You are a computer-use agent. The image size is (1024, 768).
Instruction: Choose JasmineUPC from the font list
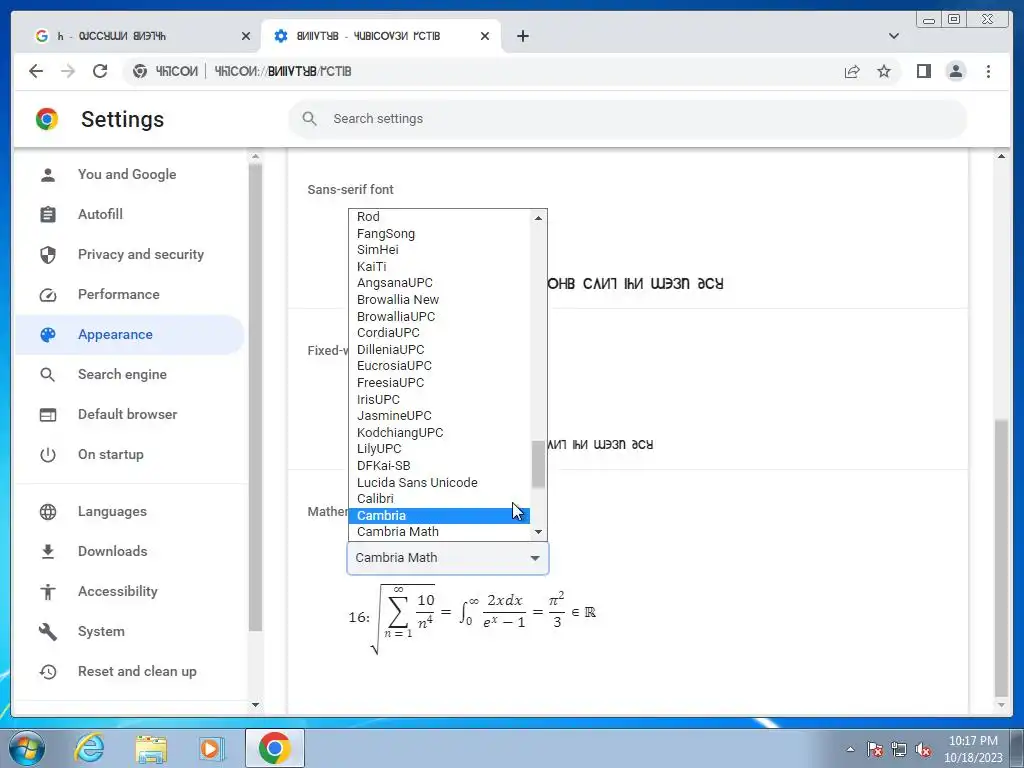pyautogui.click(x=440, y=415)
